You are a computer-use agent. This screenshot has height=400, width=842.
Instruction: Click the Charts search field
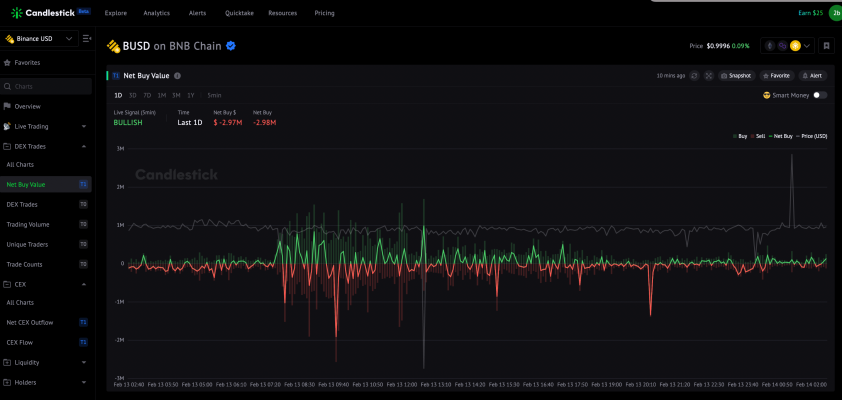46,86
